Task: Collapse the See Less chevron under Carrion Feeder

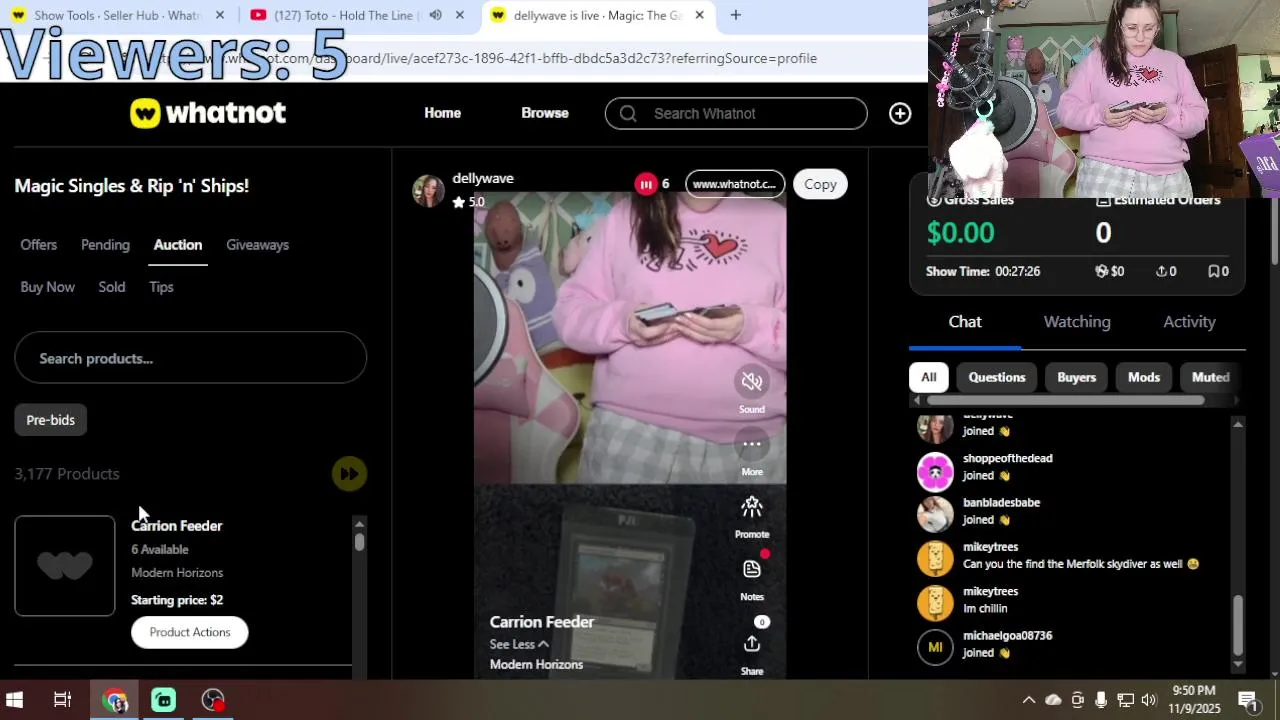Action: click(543, 644)
